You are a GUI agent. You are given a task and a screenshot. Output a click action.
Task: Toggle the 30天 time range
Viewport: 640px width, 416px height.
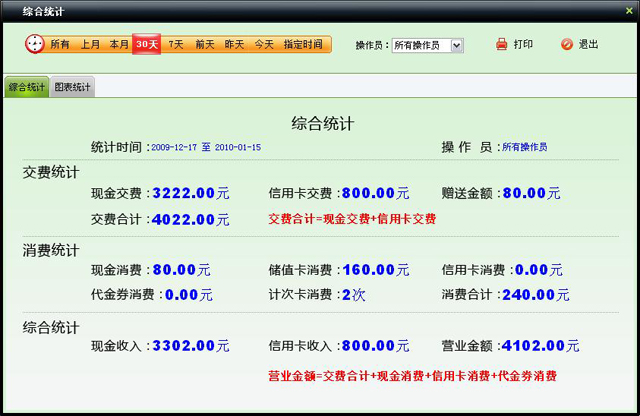pyautogui.click(x=147, y=45)
